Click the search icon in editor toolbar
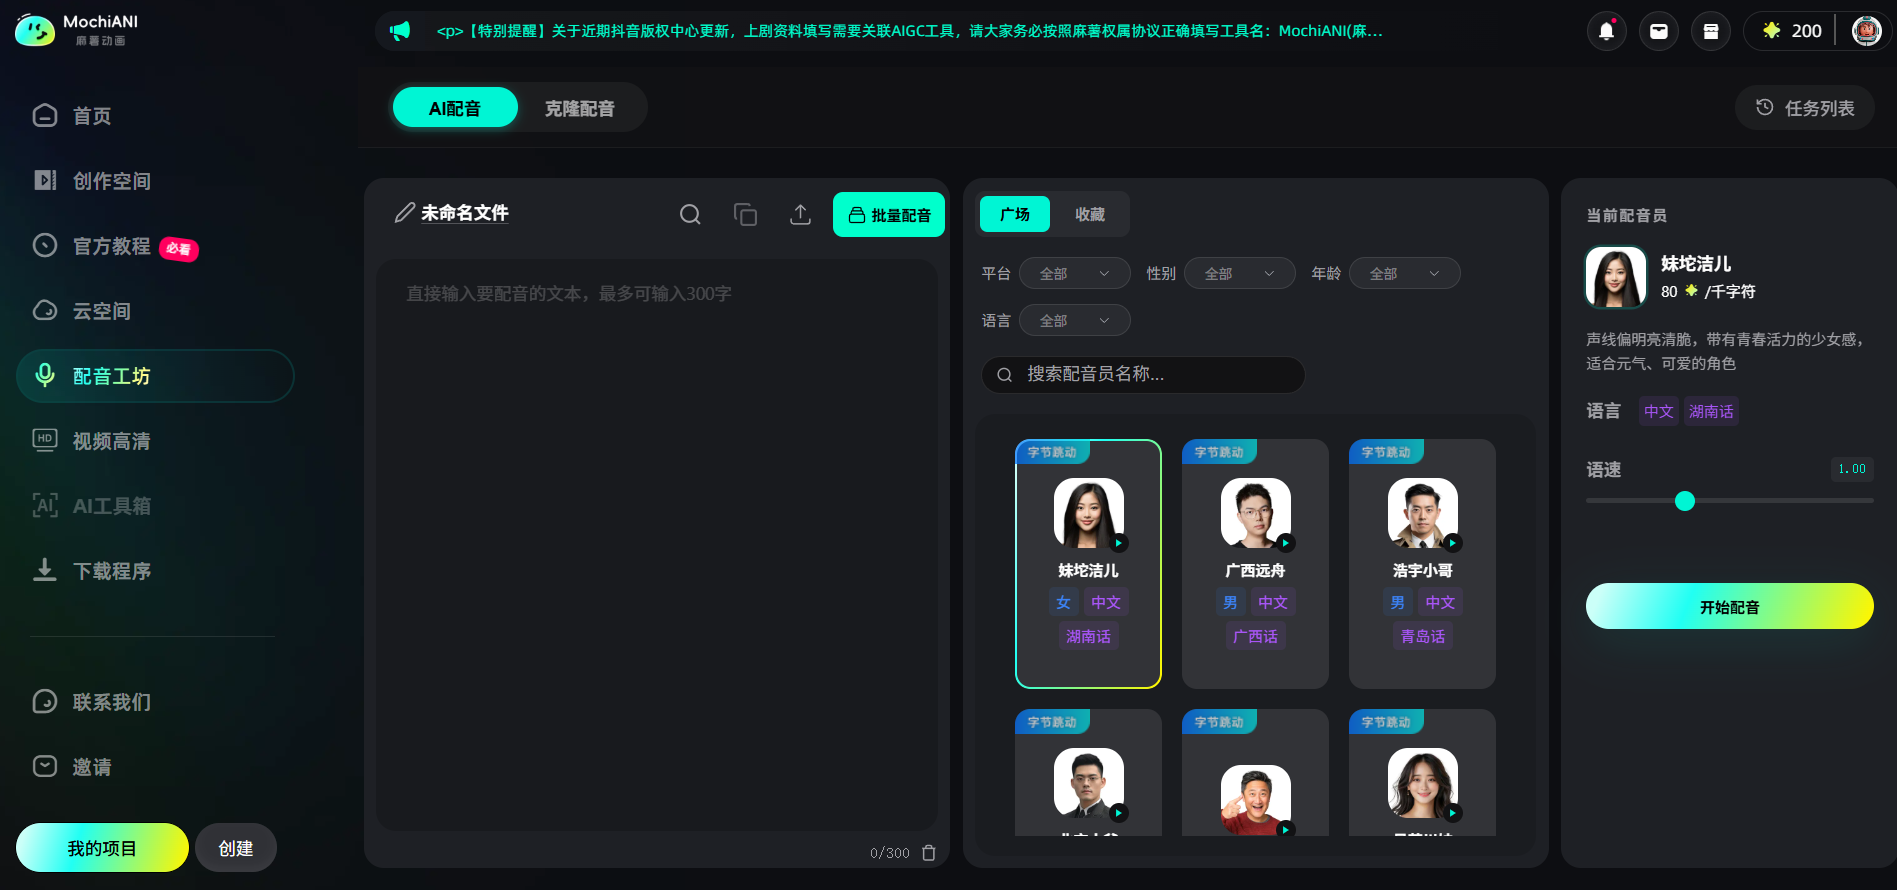 (690, 214)
